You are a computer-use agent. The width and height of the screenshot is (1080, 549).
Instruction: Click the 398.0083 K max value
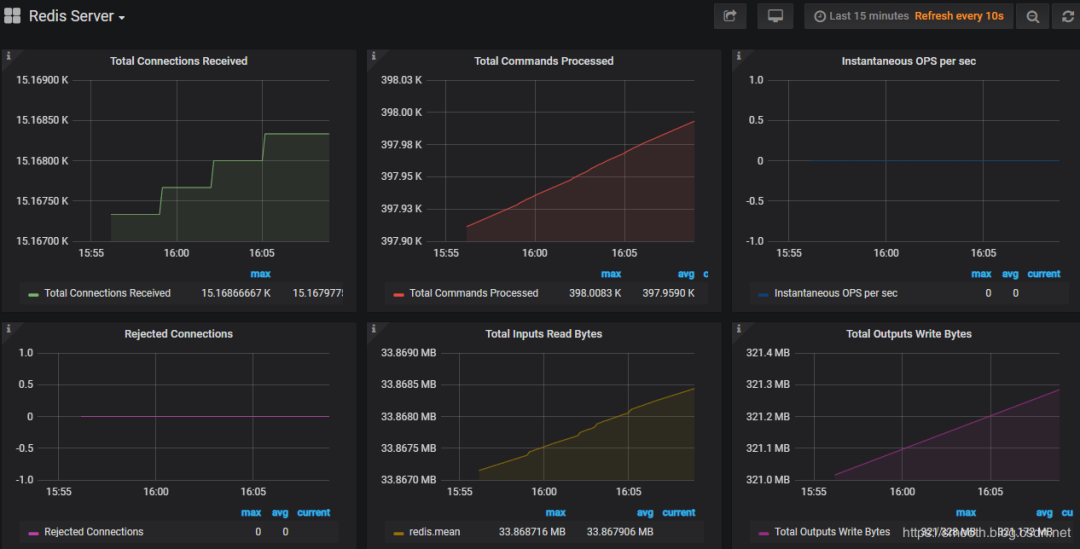tap(595, 293)
